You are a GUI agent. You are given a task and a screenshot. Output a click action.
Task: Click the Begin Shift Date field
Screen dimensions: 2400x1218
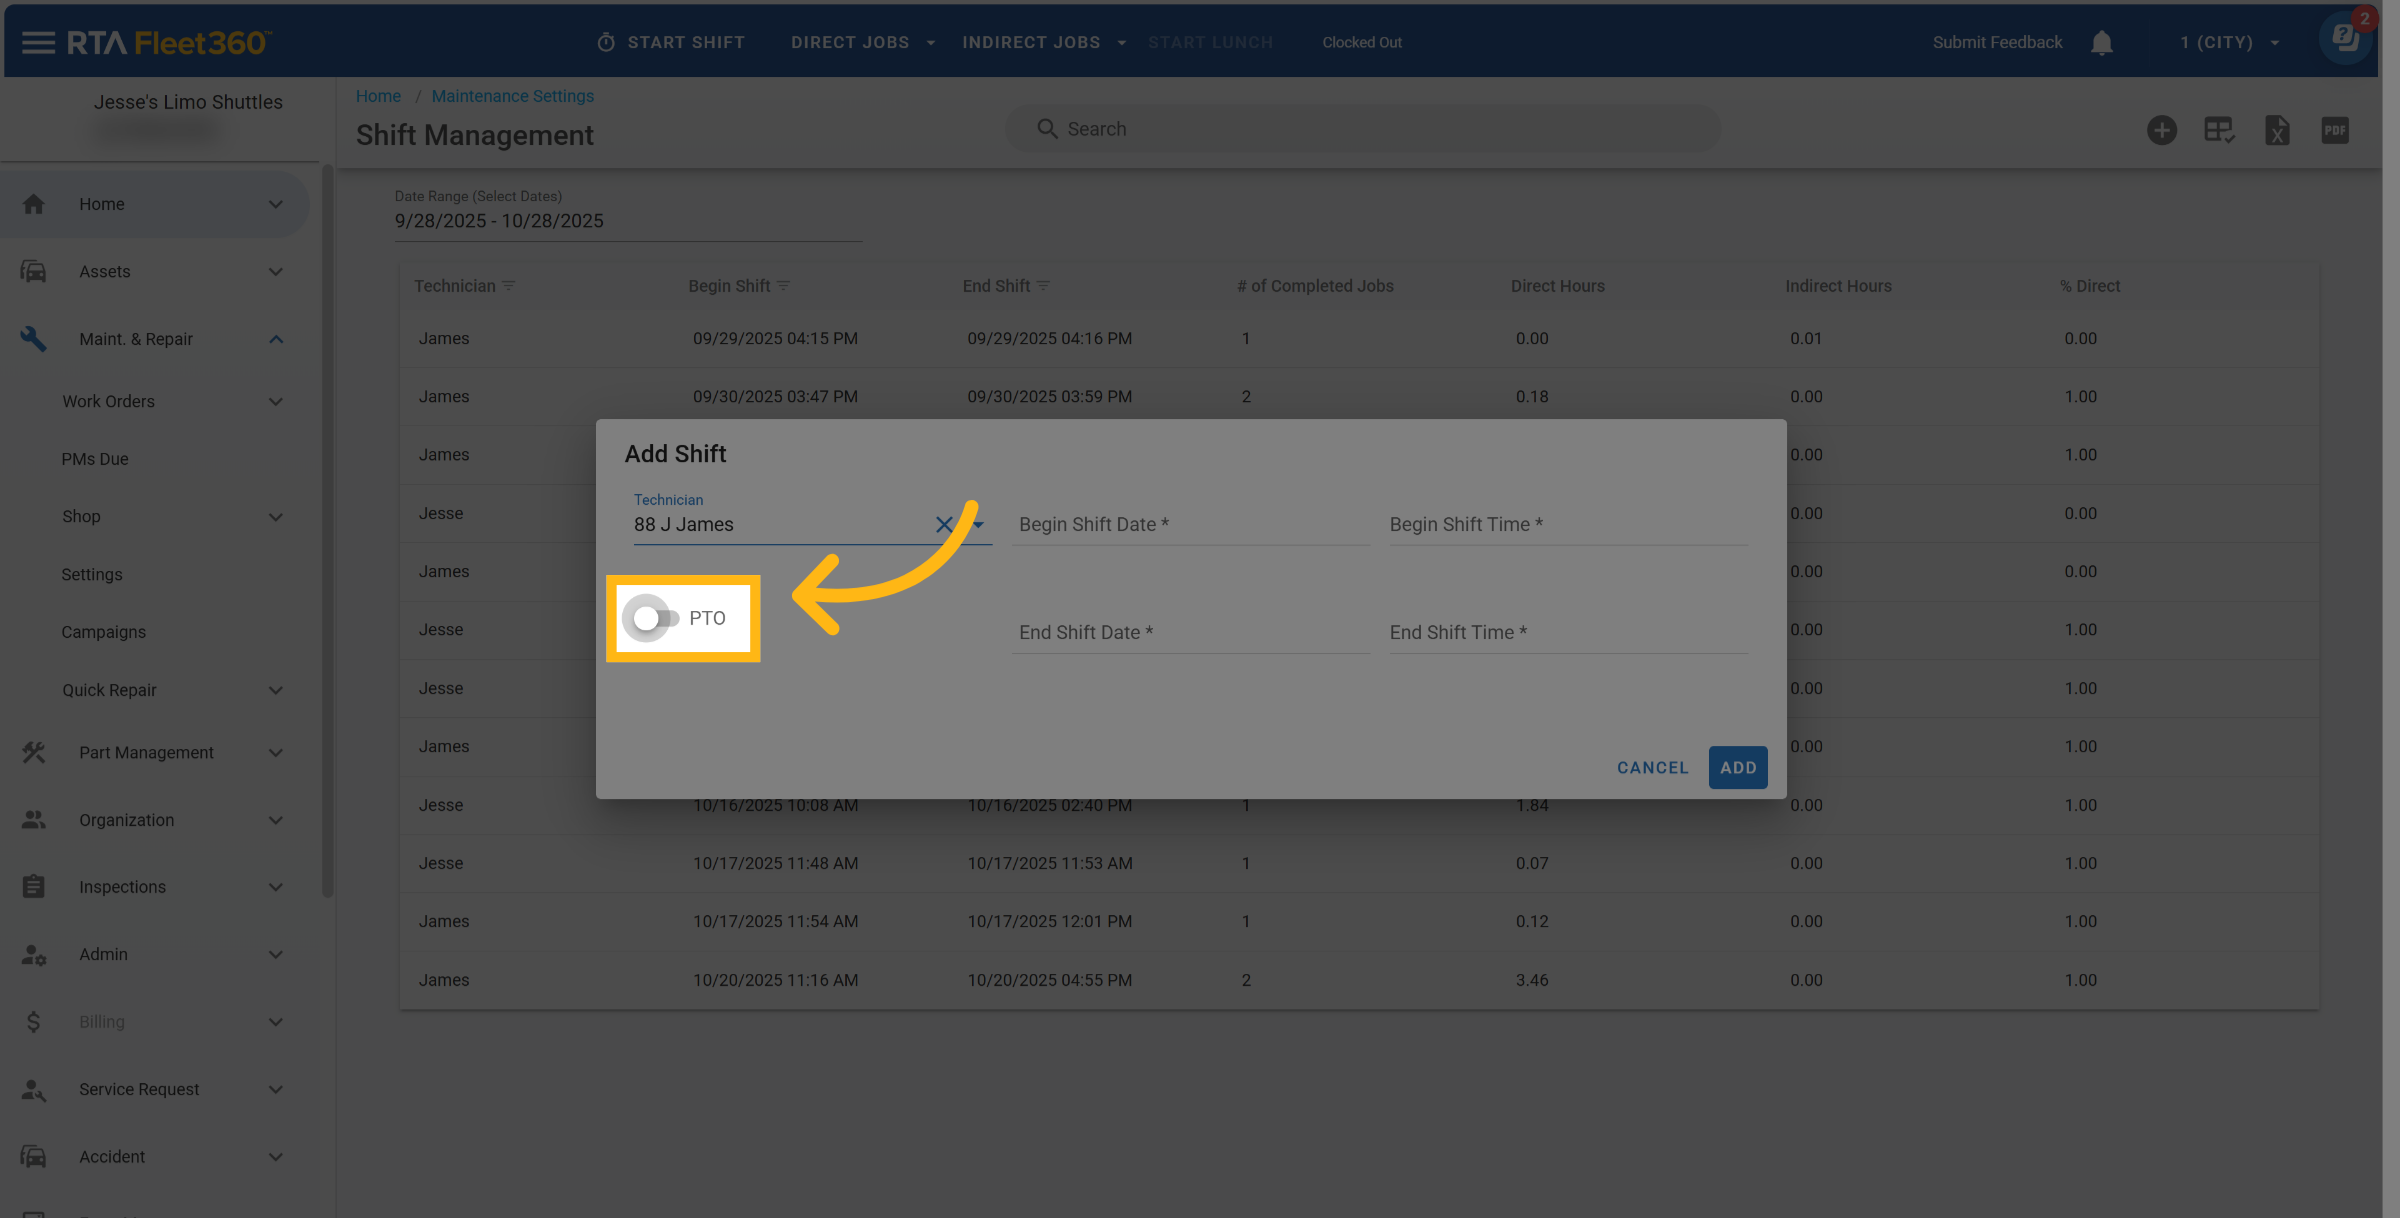pos(1189,524)
